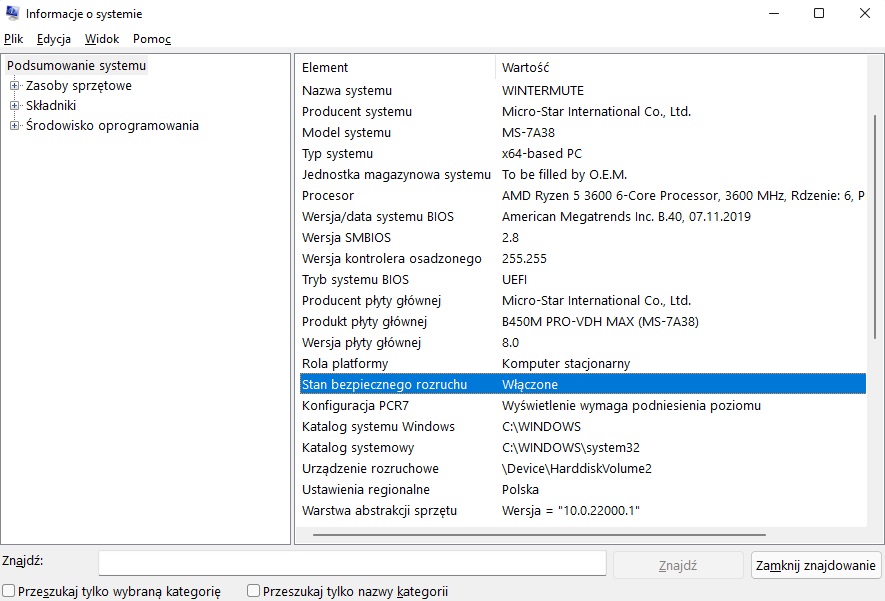Click the System Information app icon in title bar

click(x=12, y=13)
